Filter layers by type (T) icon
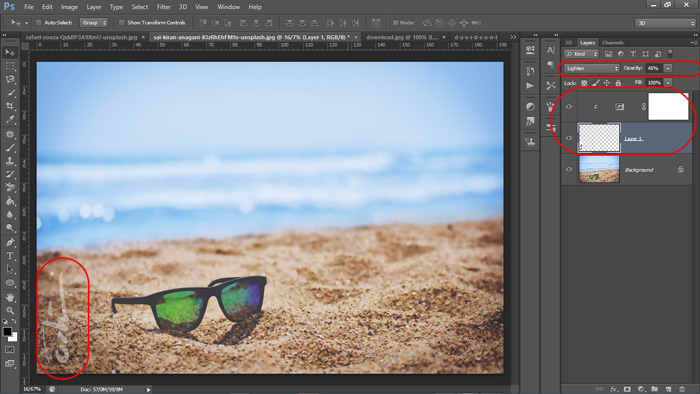This screenshot has width=700, height=394. point(633,54)
